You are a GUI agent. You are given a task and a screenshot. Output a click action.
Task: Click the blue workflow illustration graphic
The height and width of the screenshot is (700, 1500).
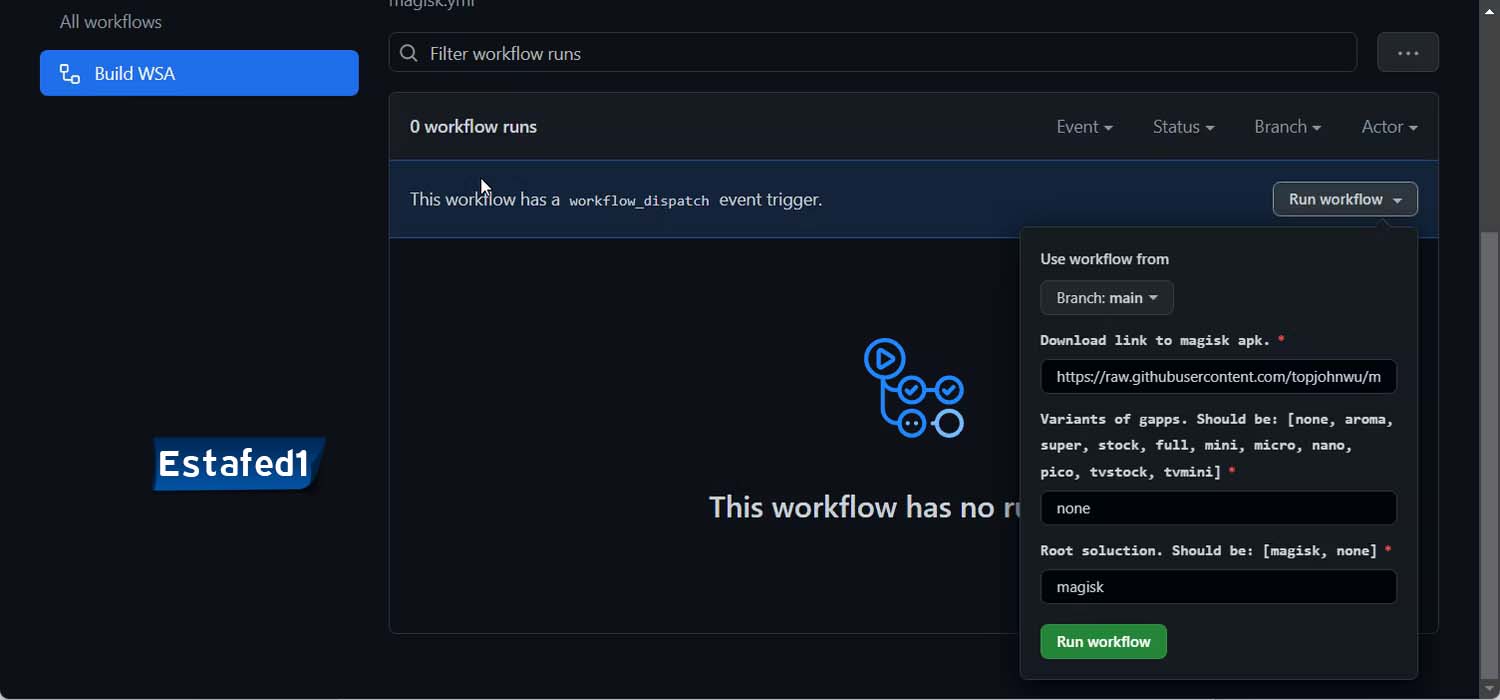[x=913, y=388]
